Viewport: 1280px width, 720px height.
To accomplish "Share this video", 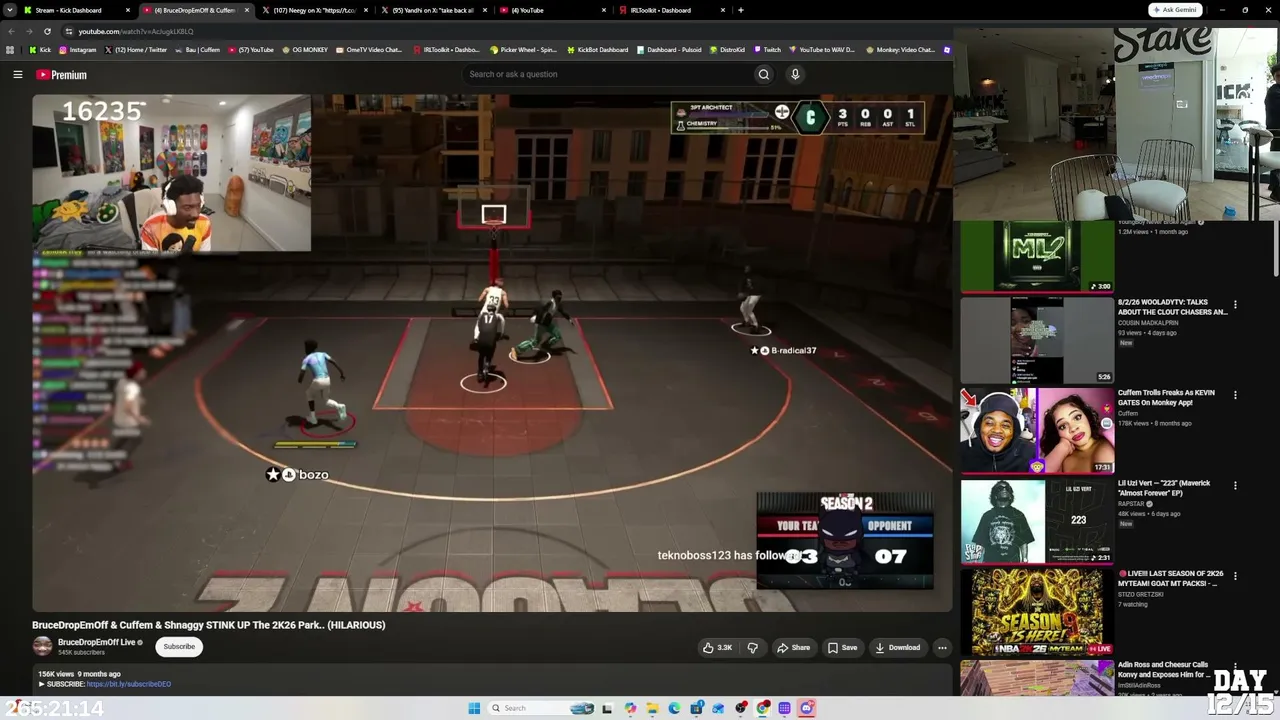I will (x=793, y=647).
